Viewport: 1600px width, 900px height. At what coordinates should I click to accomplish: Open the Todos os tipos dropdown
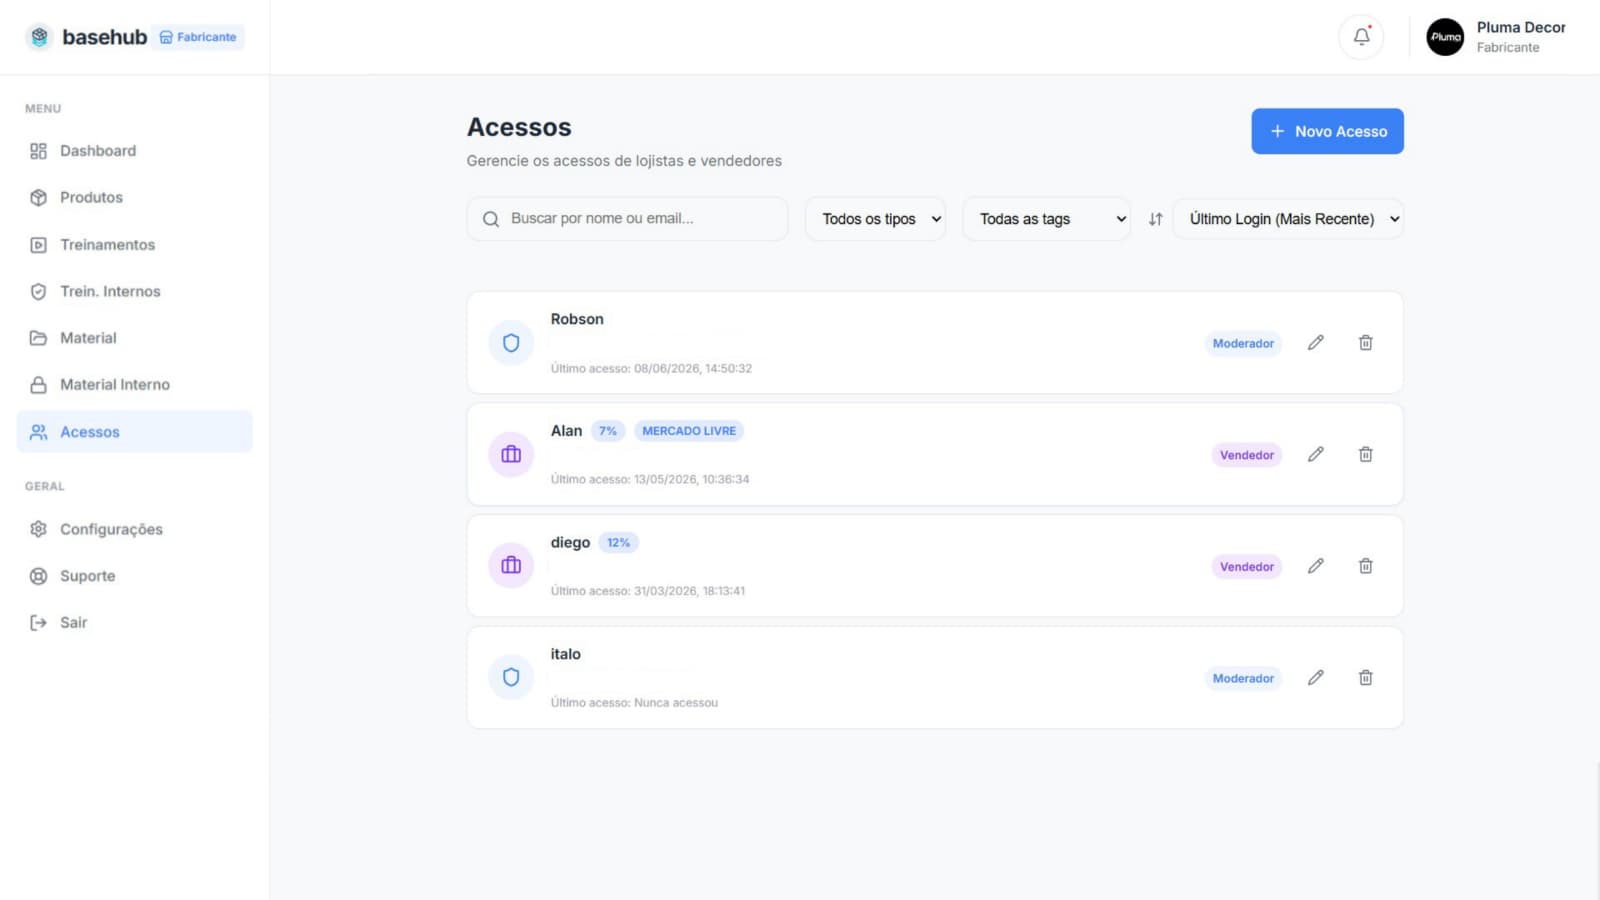[x=875, y=219]
